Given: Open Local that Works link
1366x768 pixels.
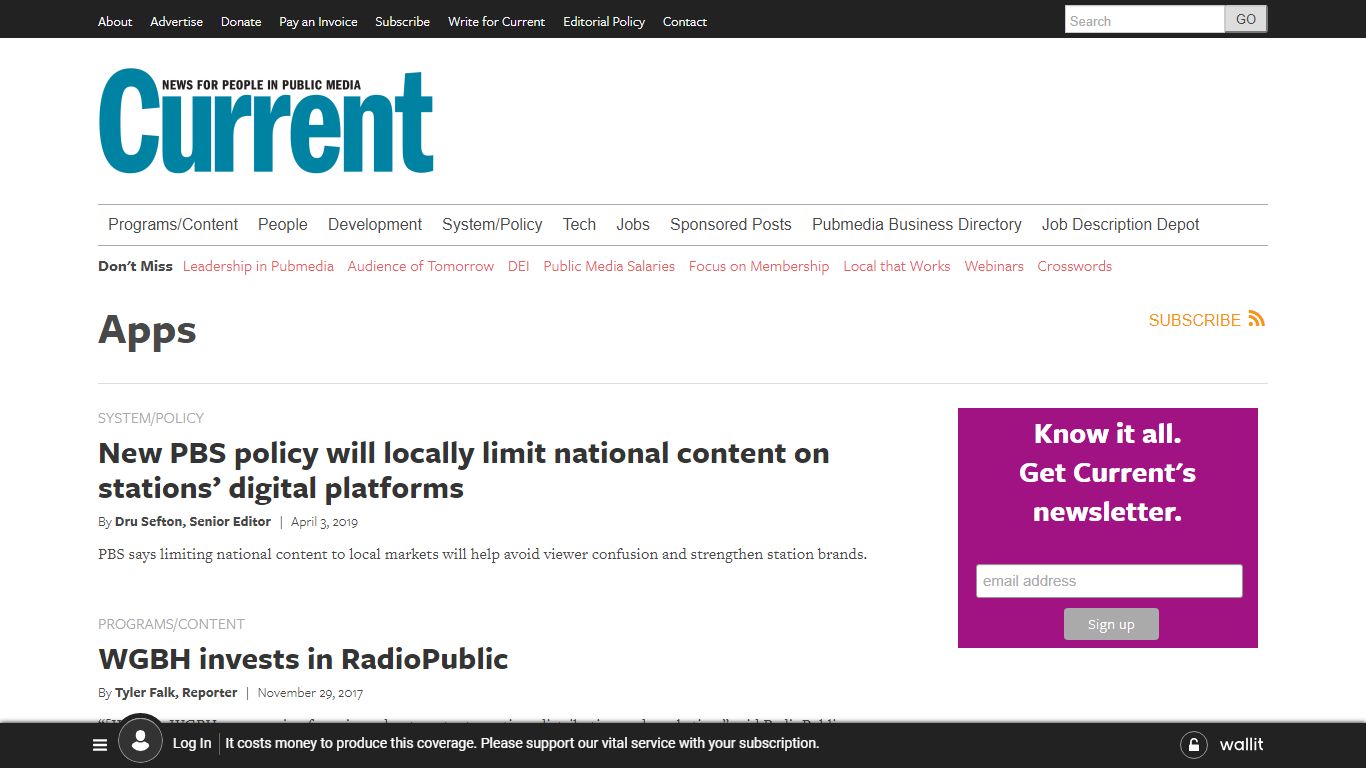Looking at the screenshot, I should [x=897, y=266].
